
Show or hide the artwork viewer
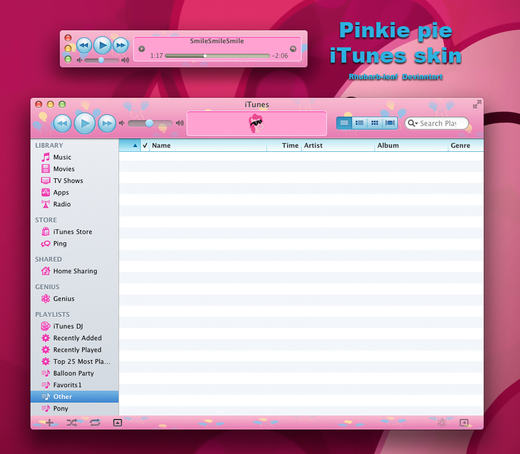tap(117, 423)
